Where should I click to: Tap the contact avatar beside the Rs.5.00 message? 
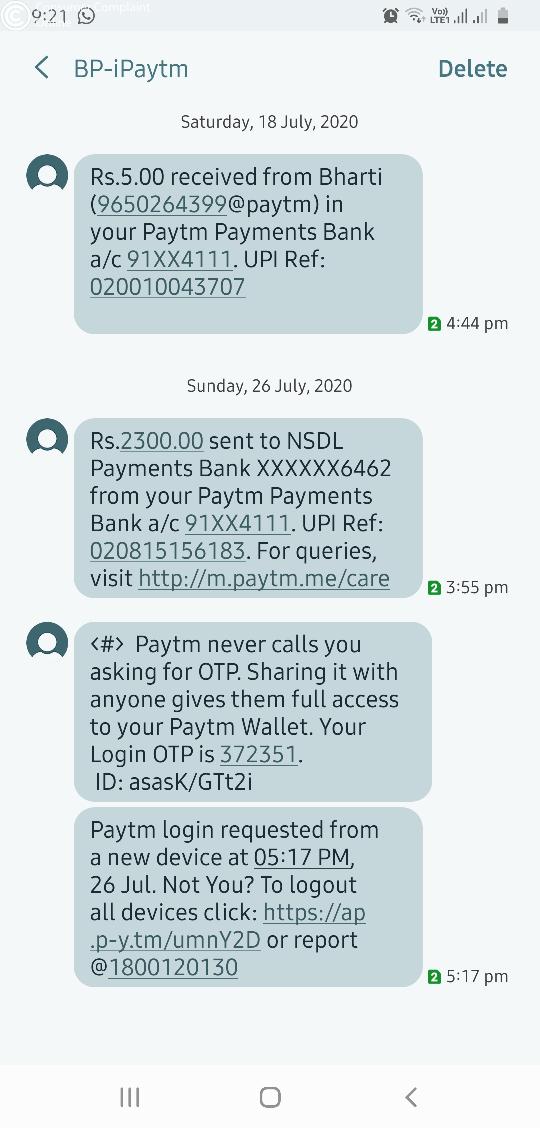[47, 175]
